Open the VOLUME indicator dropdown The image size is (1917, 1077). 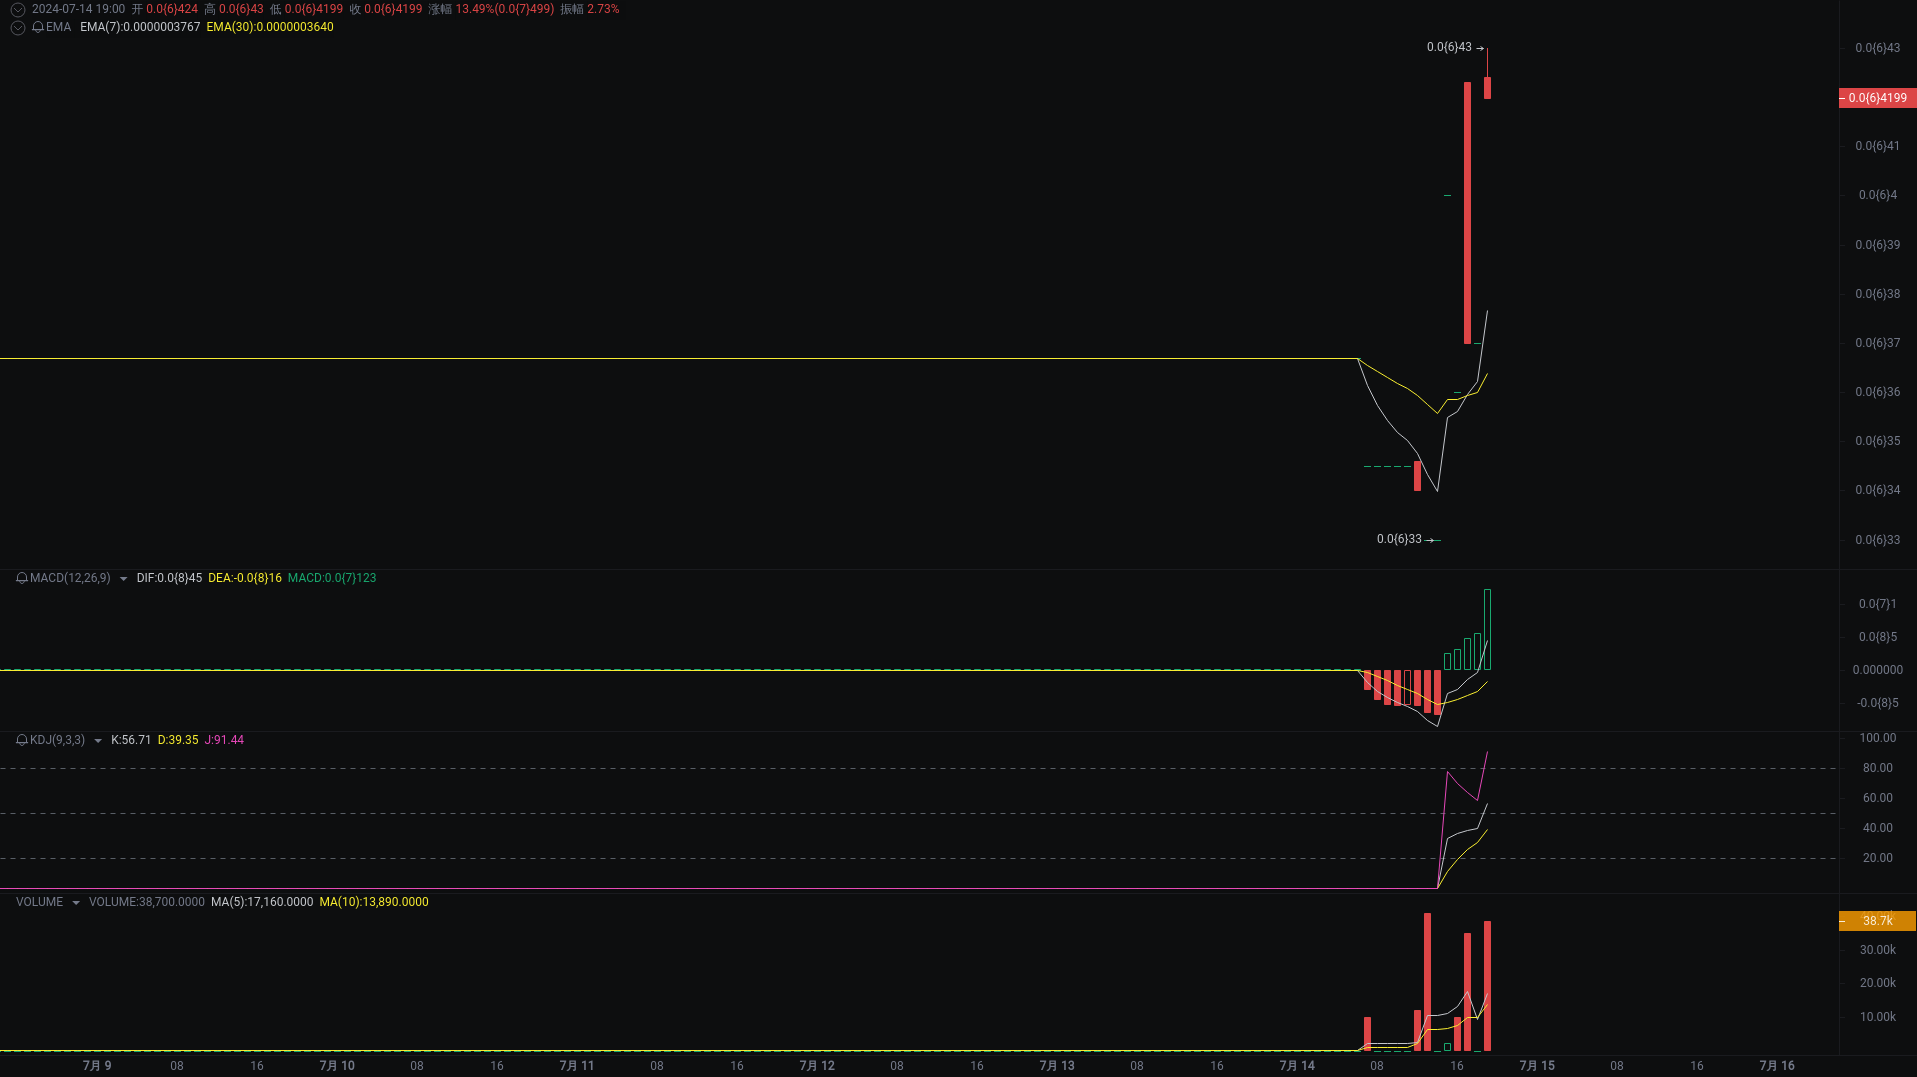(77, 902)
